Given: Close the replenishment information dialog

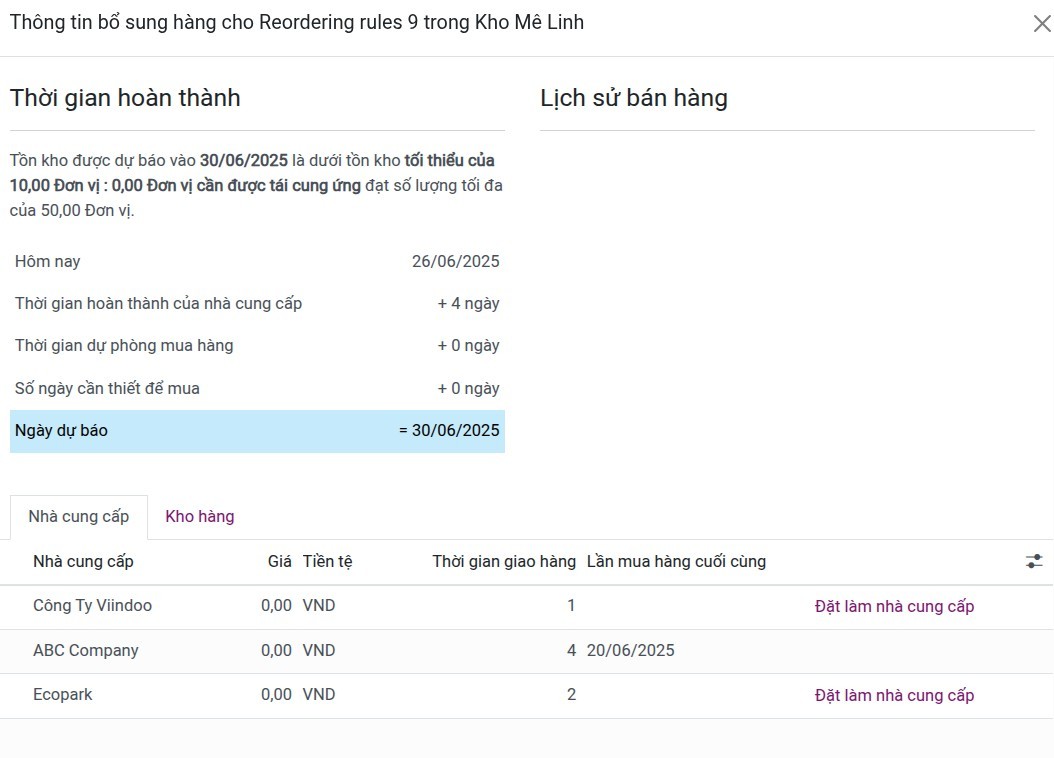Looking at the screenshot, I should coord(1041,24).
